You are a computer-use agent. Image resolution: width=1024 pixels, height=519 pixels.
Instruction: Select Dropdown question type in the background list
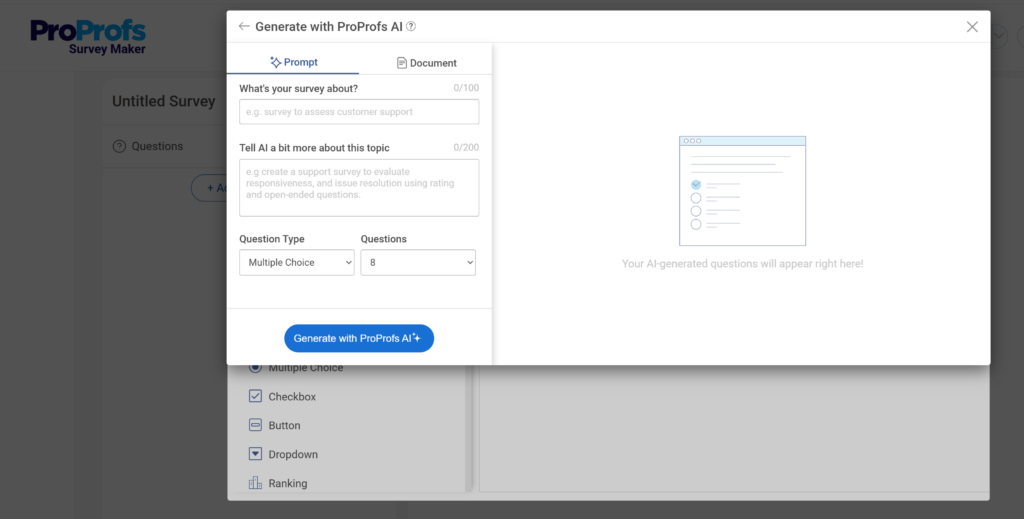point(283,454)
